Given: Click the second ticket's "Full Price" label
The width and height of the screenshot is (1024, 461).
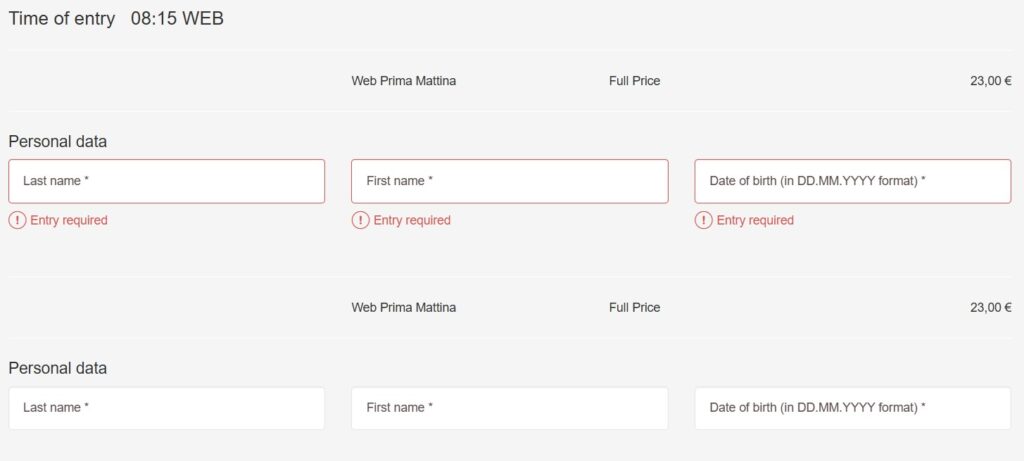Looking at the screenshot, I should (635, 308).
